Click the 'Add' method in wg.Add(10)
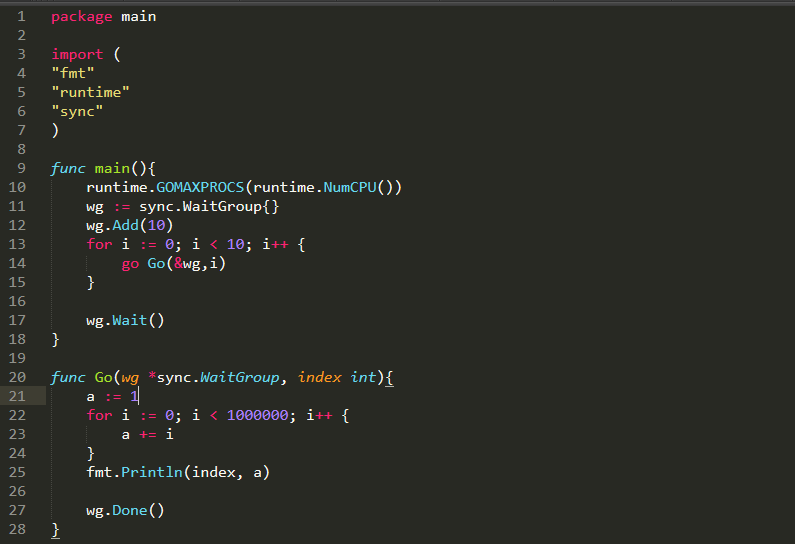 pyautogui.click(x=125, y=225)
